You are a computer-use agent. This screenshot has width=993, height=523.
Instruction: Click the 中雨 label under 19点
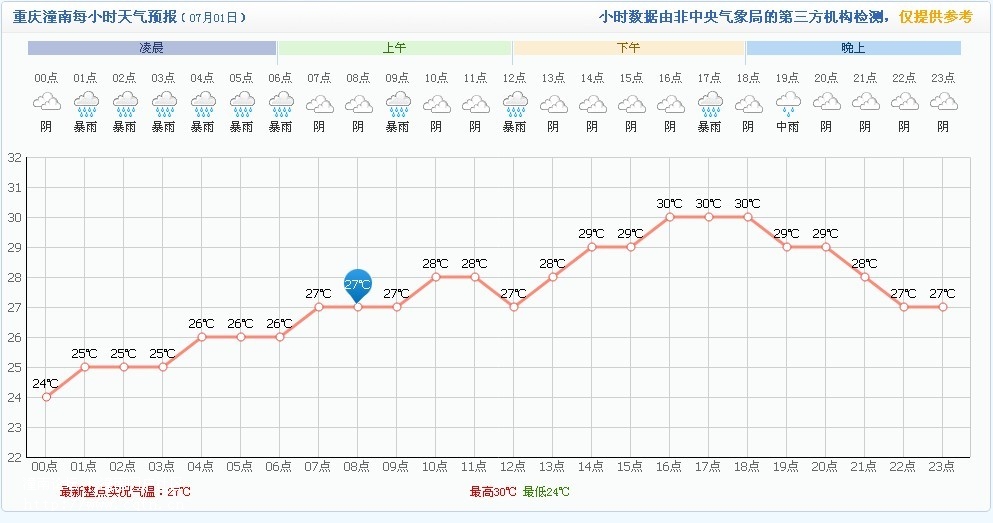point(788,127)
